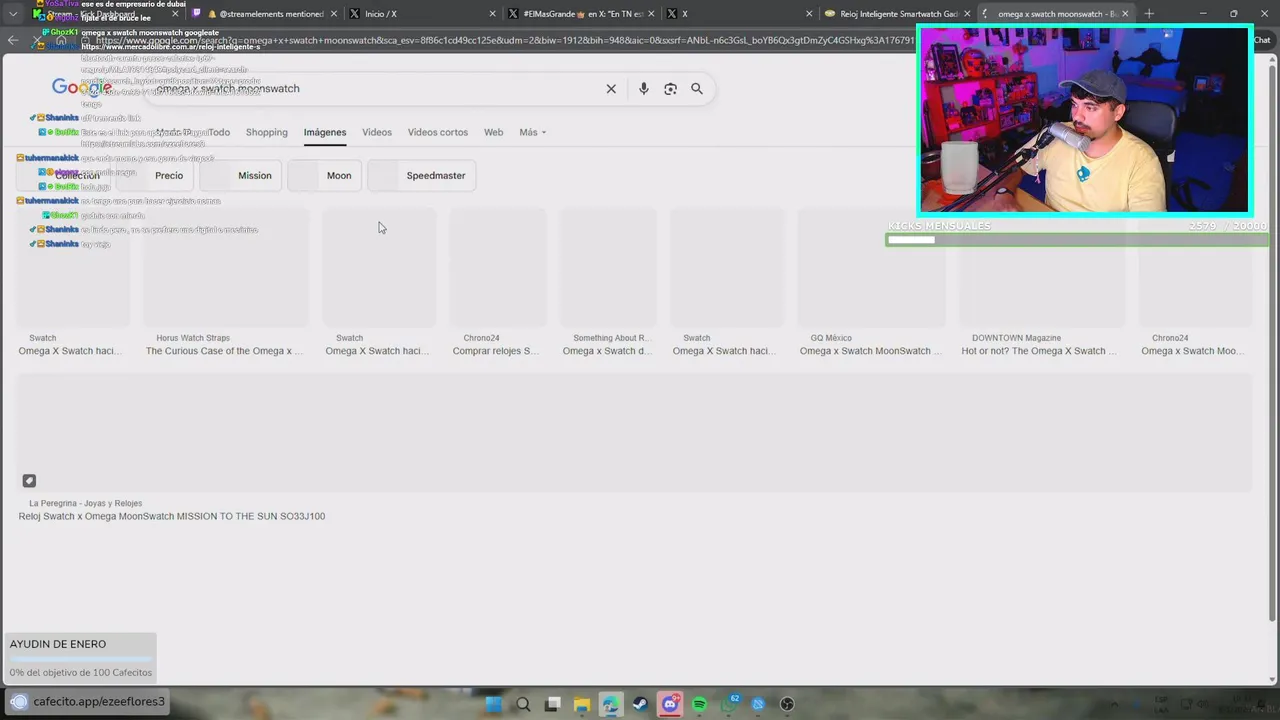Close the 'Inicio / X' tab

click(492, 14)
